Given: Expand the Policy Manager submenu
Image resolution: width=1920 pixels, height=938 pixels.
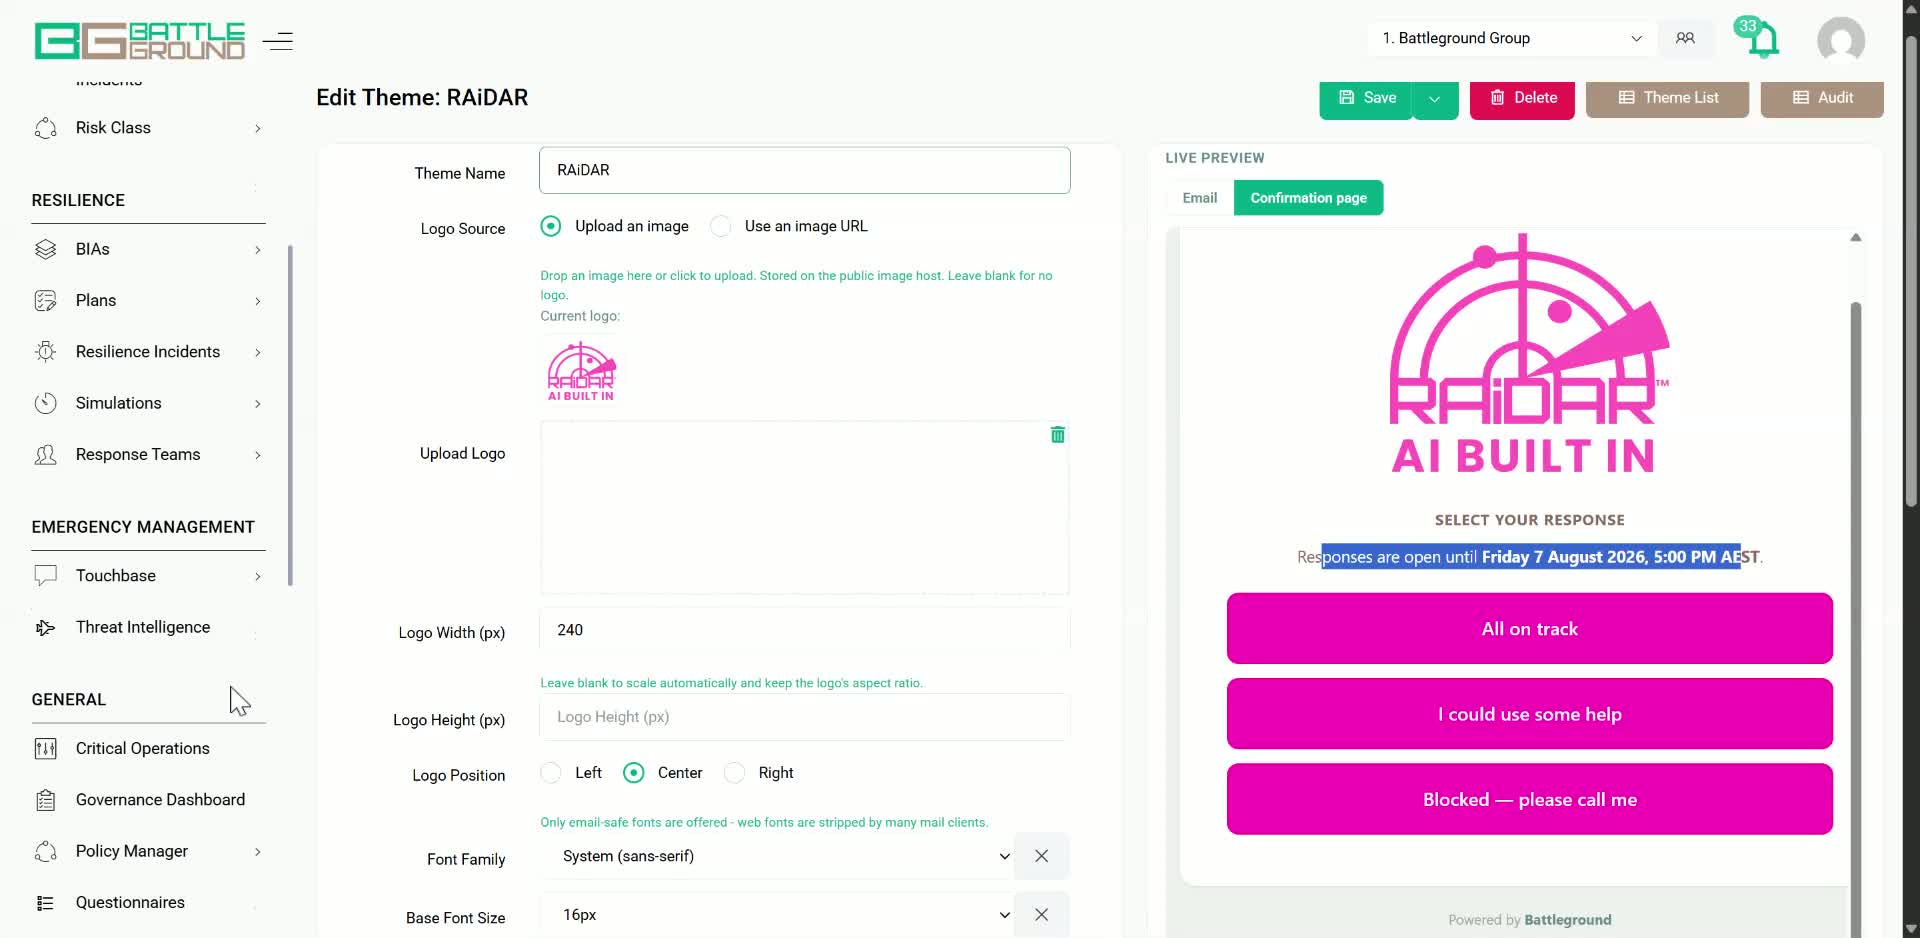Looking at the screenshot, I should pyautogui.click(x=258, y=852).
